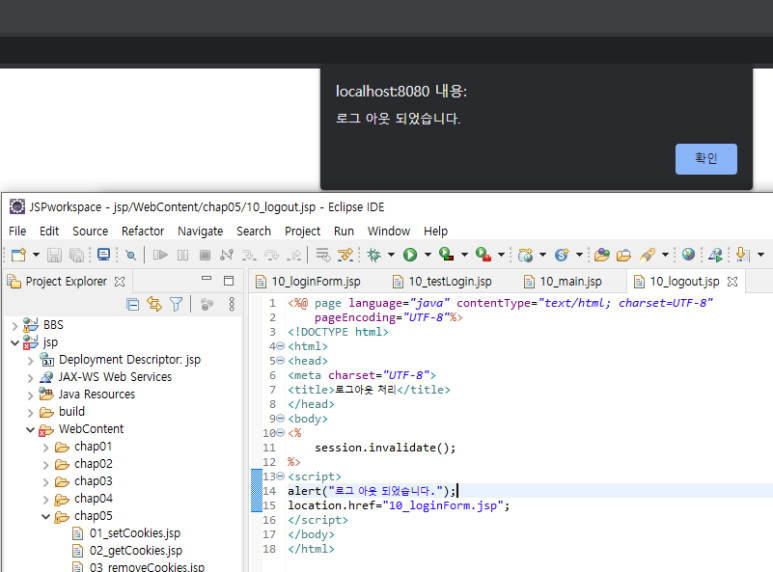Collapse the chap05 folder
This screenshot has height=572, width=773.
(46, 516)
